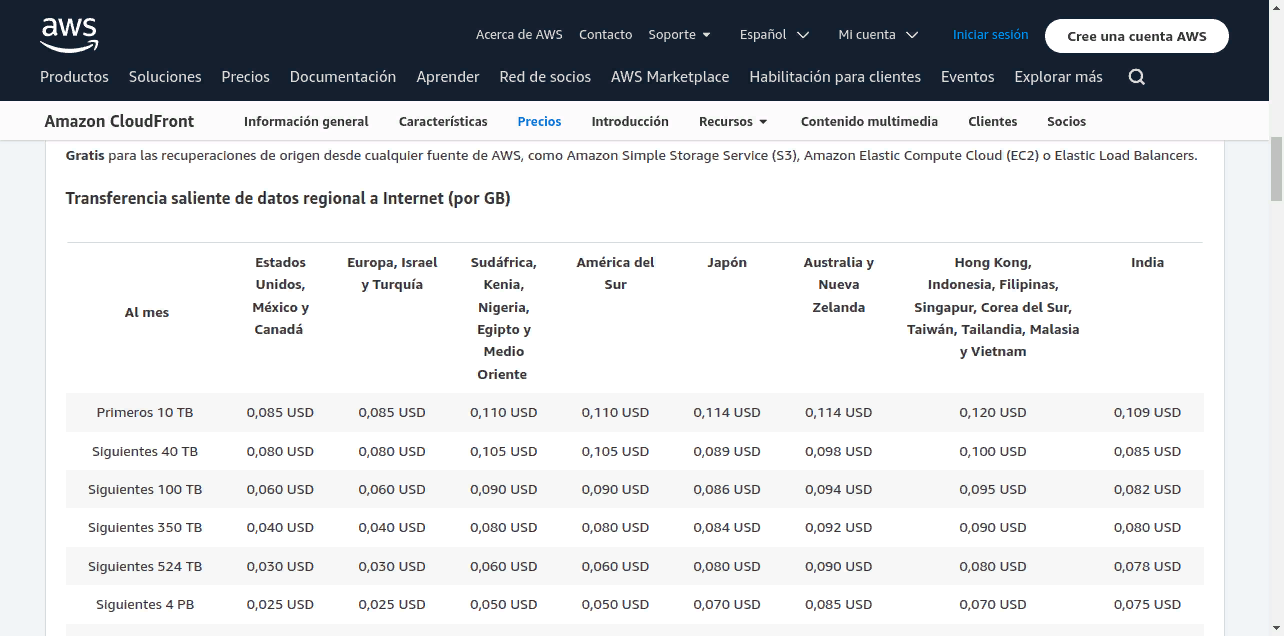Open the Documentación menu
This screenshot has height=636, width=1284.
(343, 76)
